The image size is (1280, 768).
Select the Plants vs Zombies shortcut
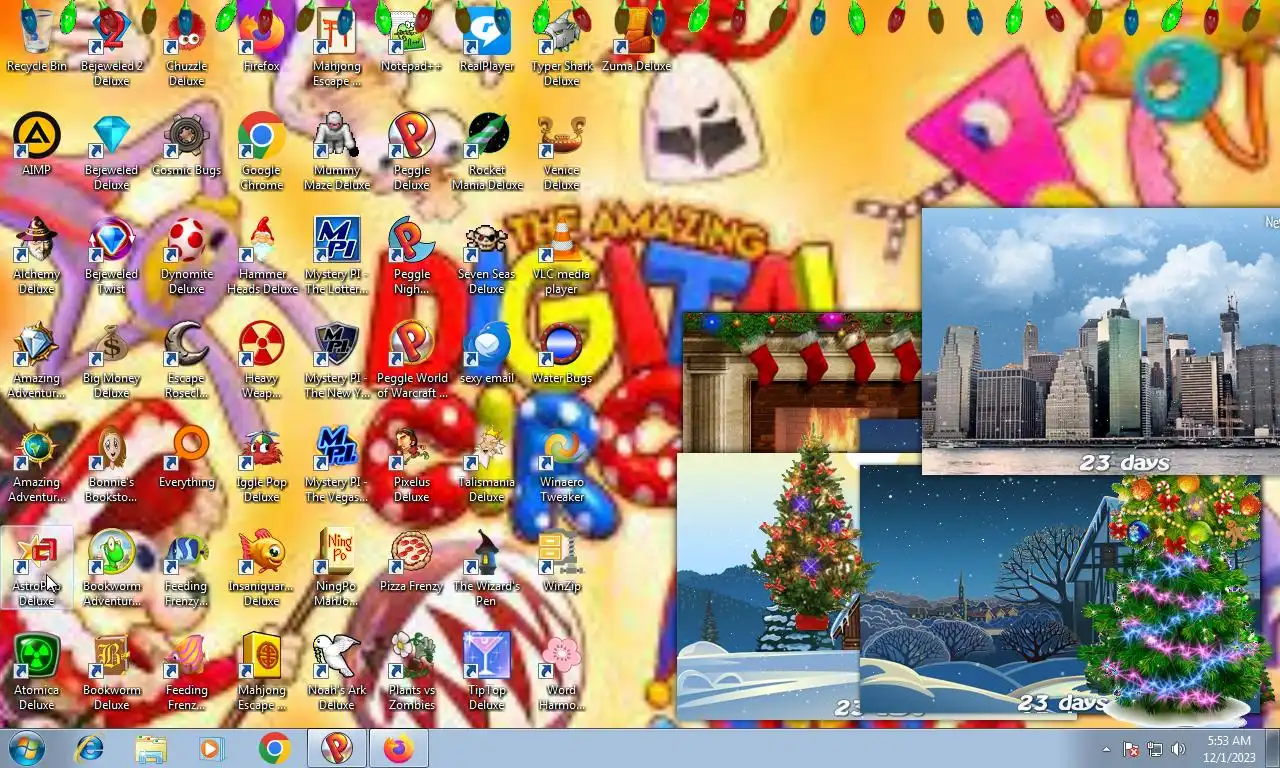[411, 671]
